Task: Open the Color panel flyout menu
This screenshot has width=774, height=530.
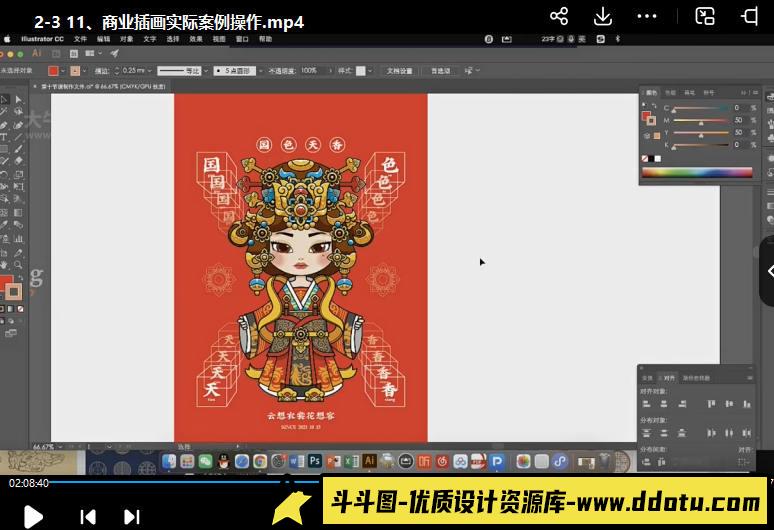Action: [x=755, y=92]
